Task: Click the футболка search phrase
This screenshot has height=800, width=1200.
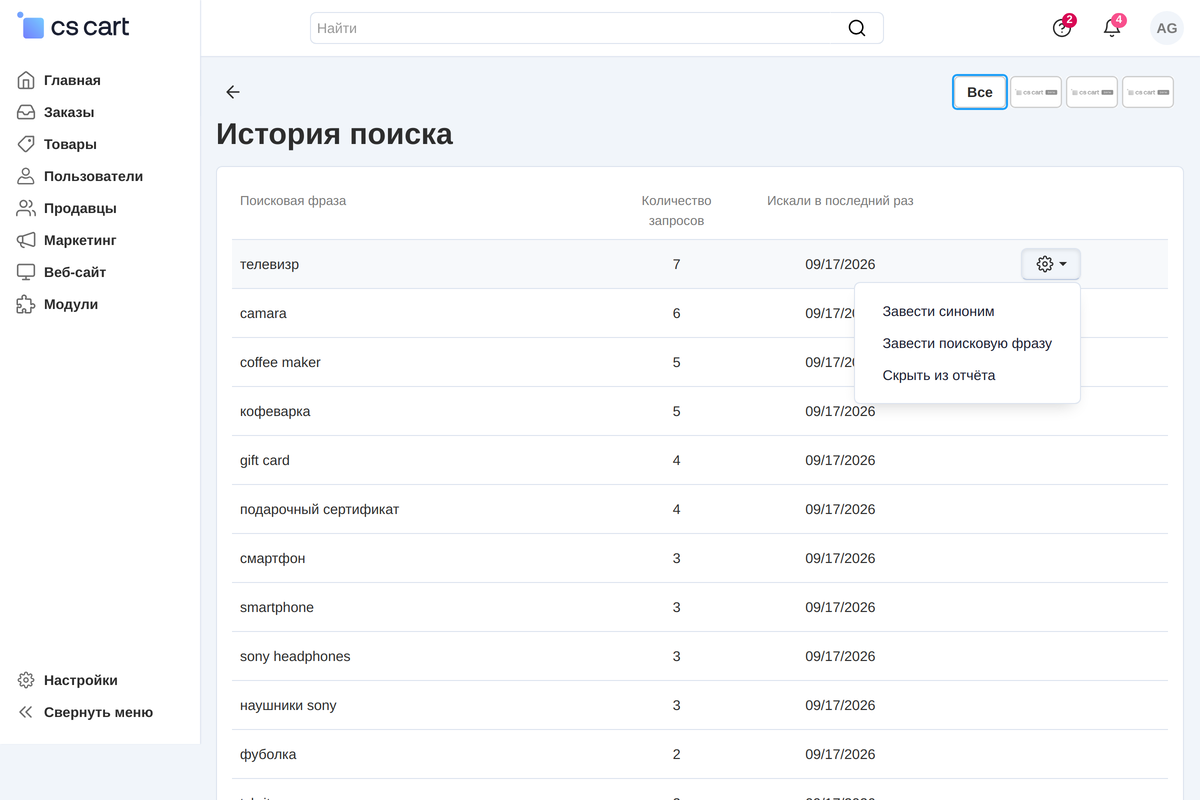Action: point(268,754)
